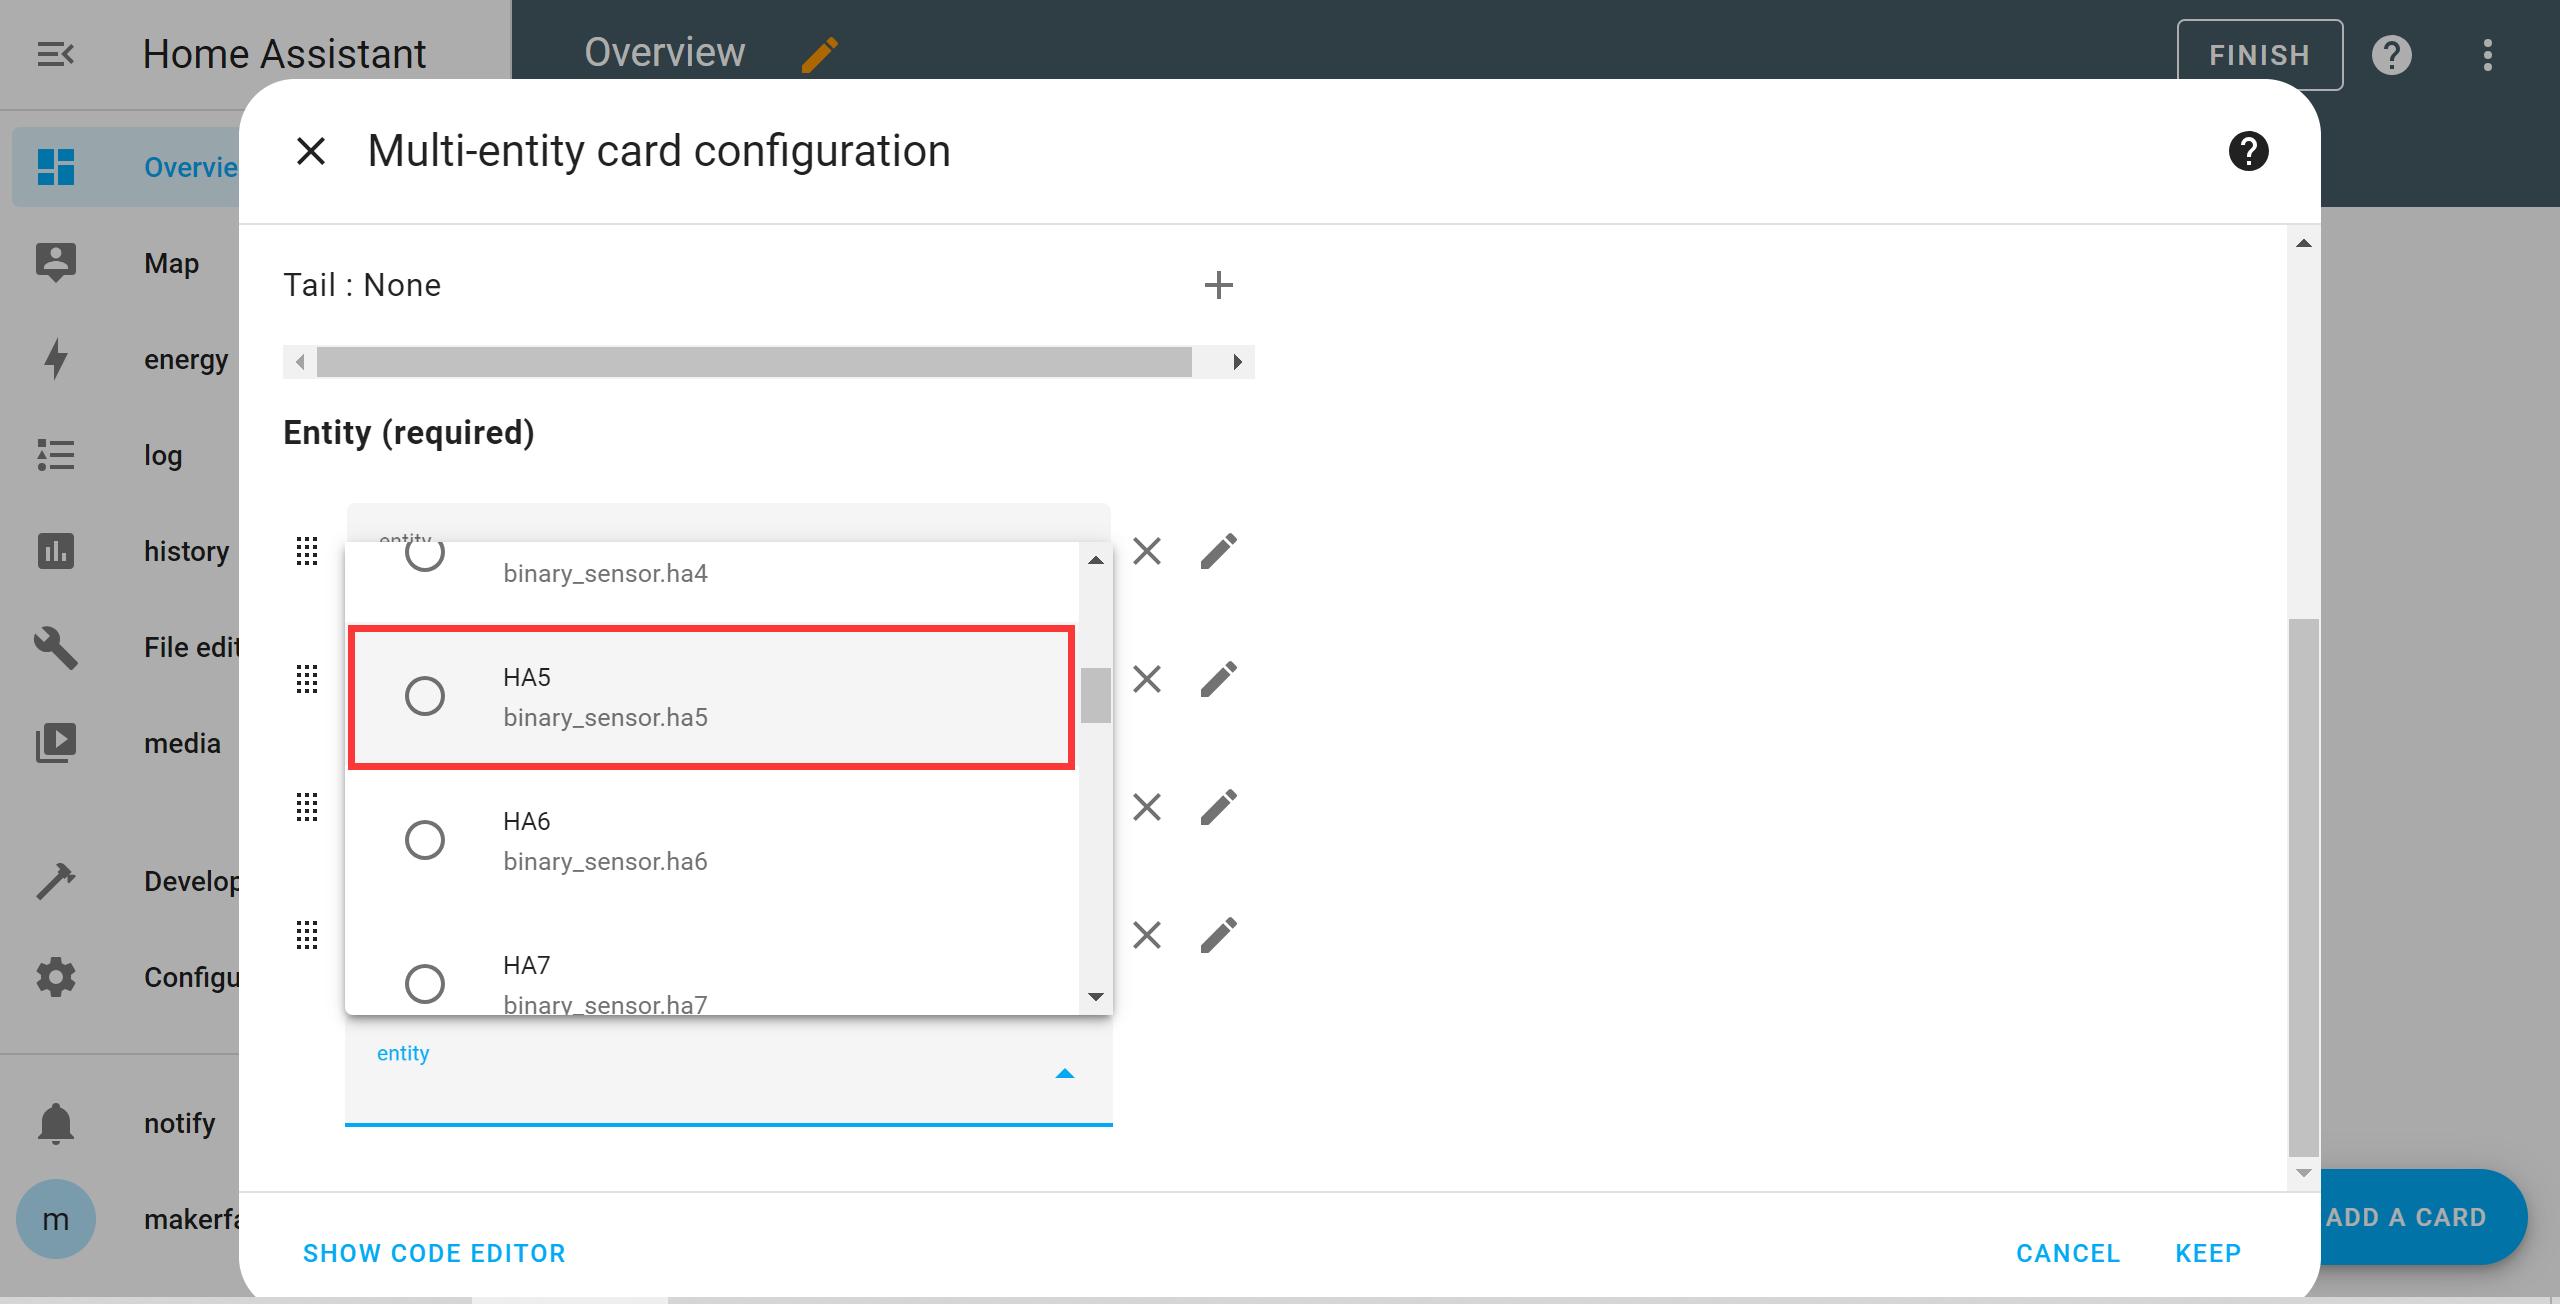Open the Overview sidebar item

125,167
